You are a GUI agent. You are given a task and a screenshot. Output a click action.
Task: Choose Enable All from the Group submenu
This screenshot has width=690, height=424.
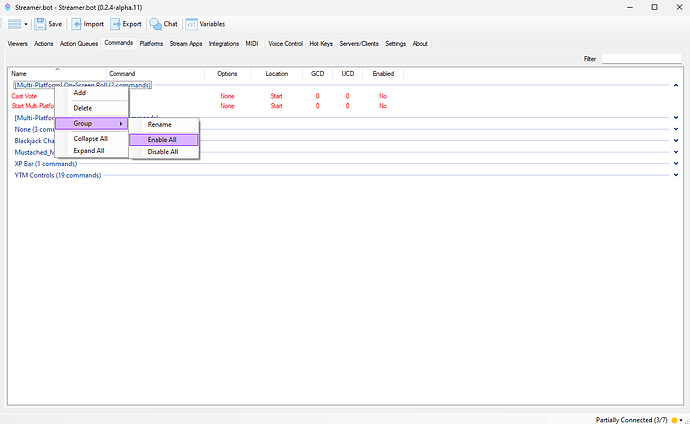(163, 139)
